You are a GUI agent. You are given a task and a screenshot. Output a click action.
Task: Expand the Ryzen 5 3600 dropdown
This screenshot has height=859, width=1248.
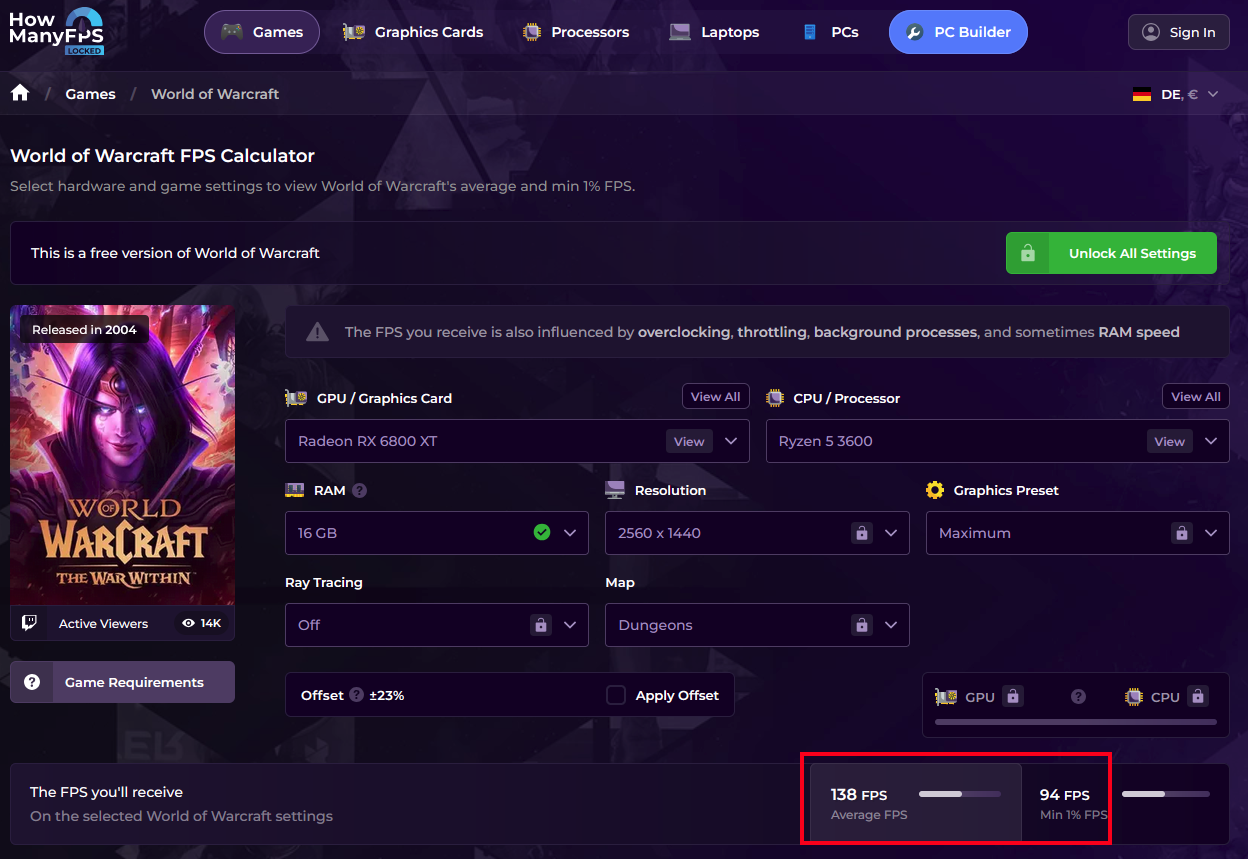click(1211, 441)
